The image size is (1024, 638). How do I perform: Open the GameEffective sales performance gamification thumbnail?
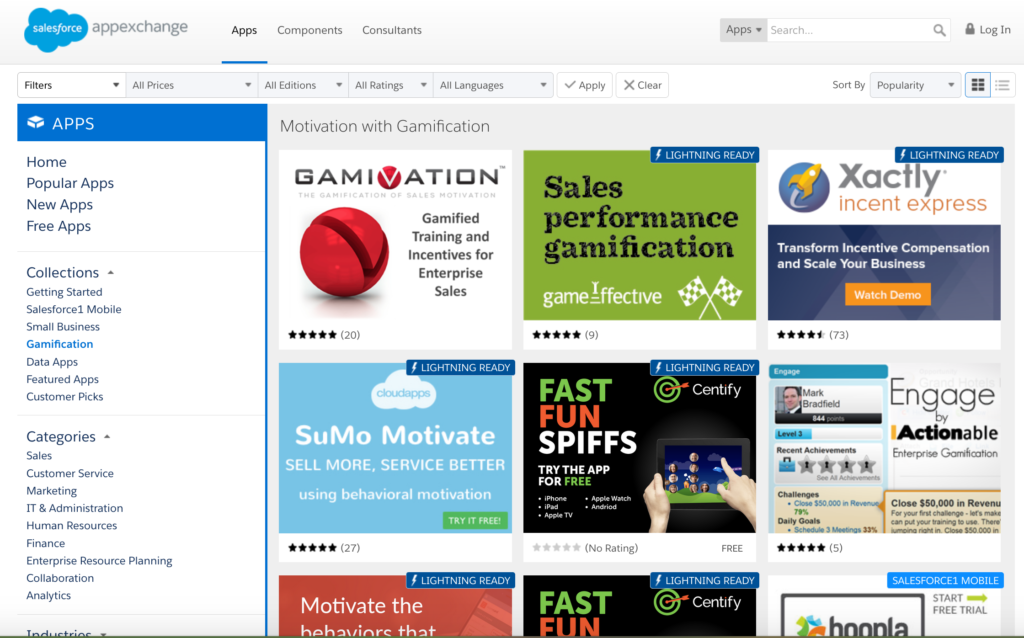639,235
